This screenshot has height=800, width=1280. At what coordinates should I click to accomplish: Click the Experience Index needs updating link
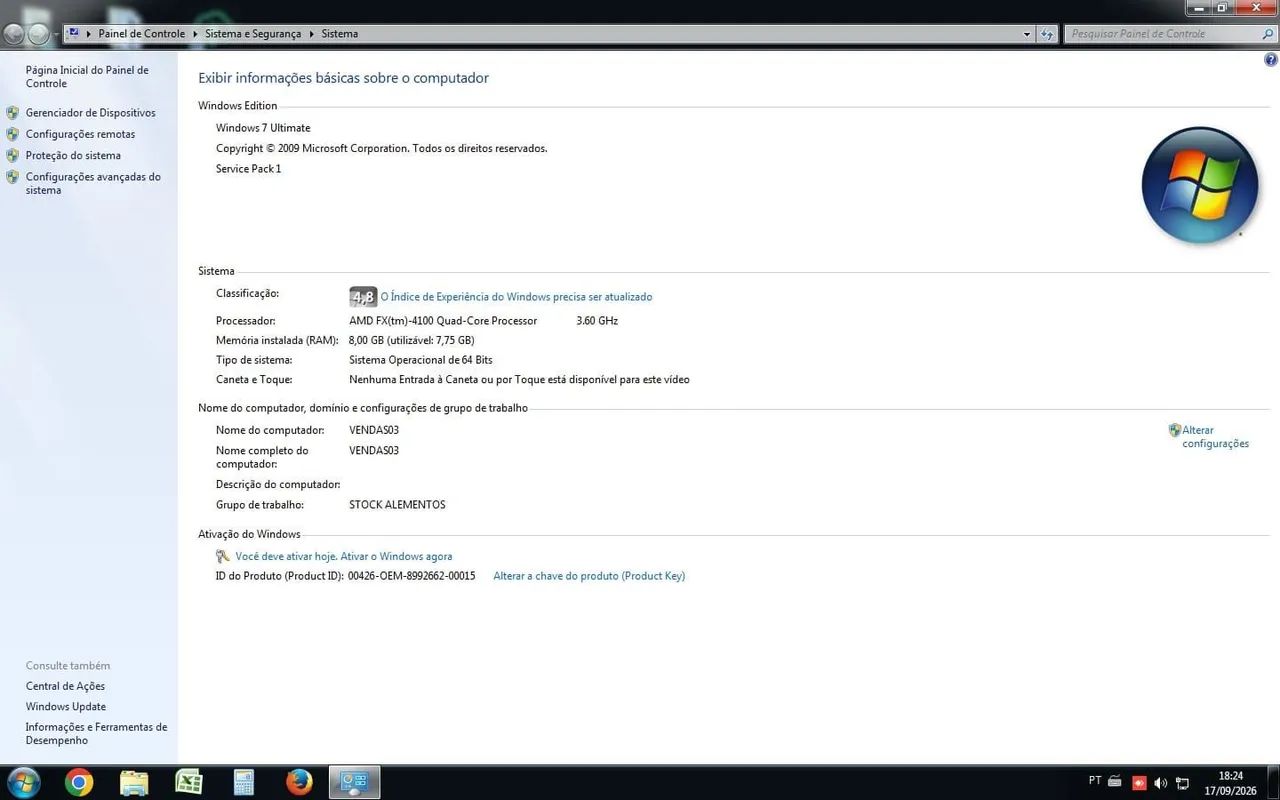tap(516, 297)
